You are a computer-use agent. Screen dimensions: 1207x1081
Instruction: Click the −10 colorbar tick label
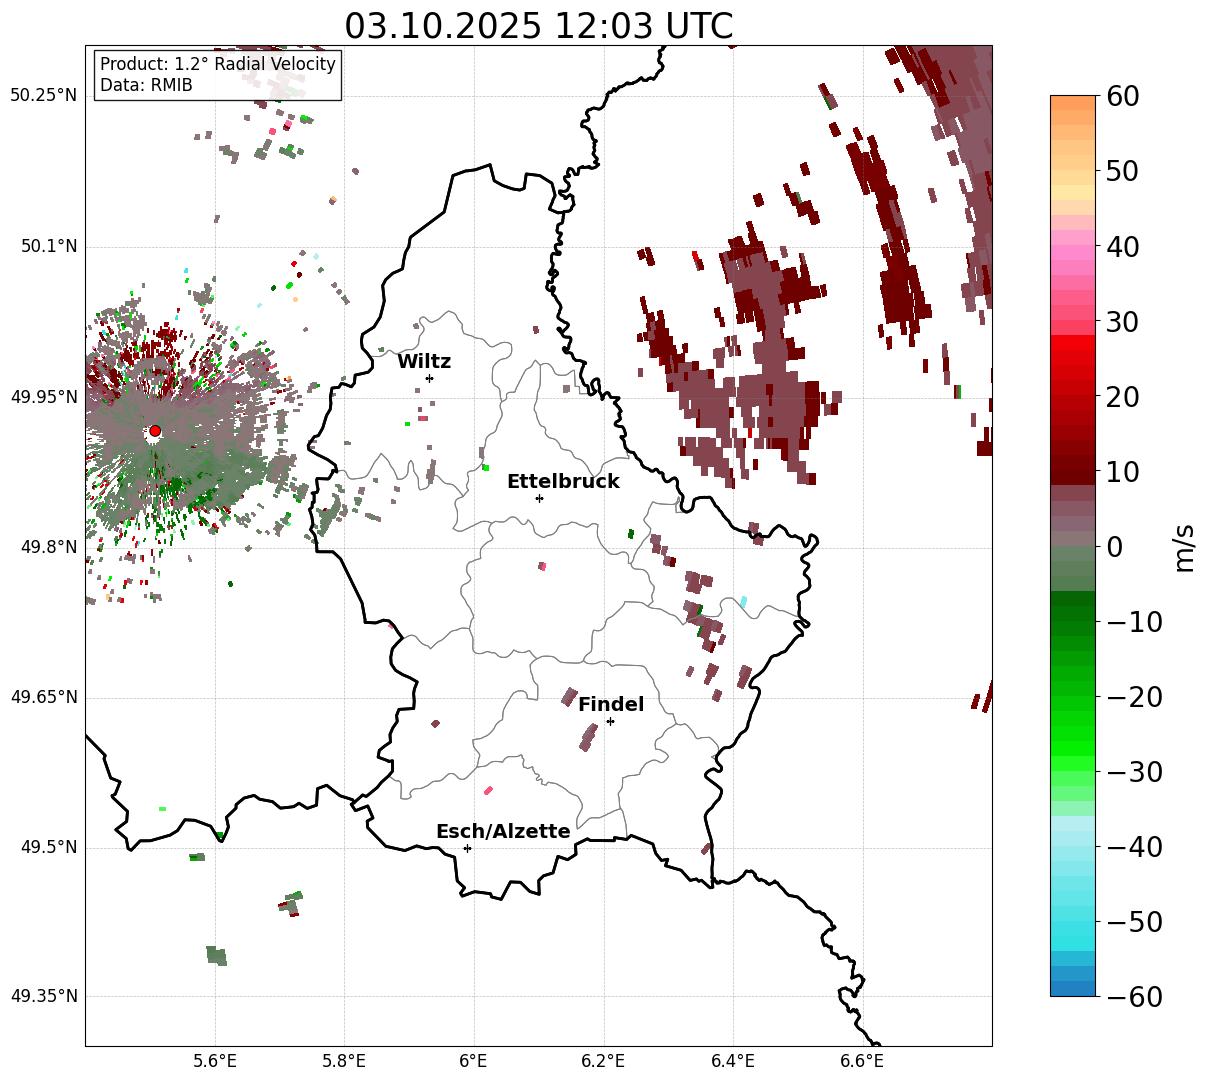pyautogui.click(x=1135, y=622)
